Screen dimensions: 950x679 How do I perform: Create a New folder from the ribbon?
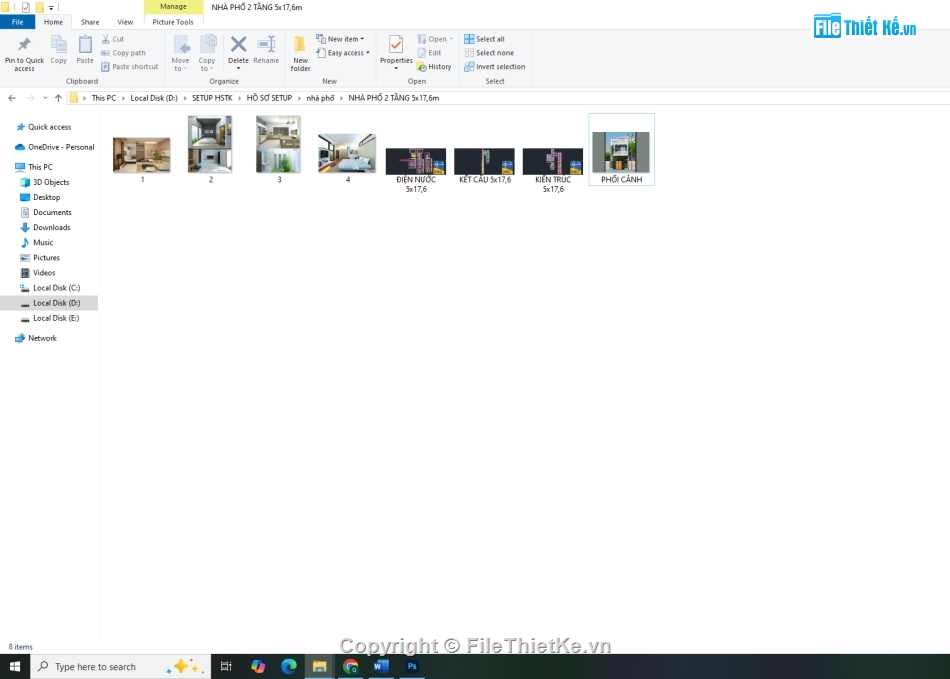pyautogui.click(x=300, y=52)
